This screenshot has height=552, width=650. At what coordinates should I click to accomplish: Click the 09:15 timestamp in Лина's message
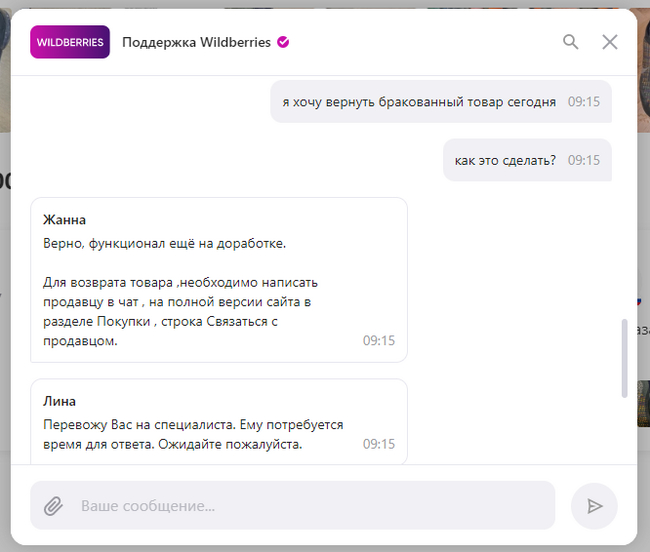point(379,444)
